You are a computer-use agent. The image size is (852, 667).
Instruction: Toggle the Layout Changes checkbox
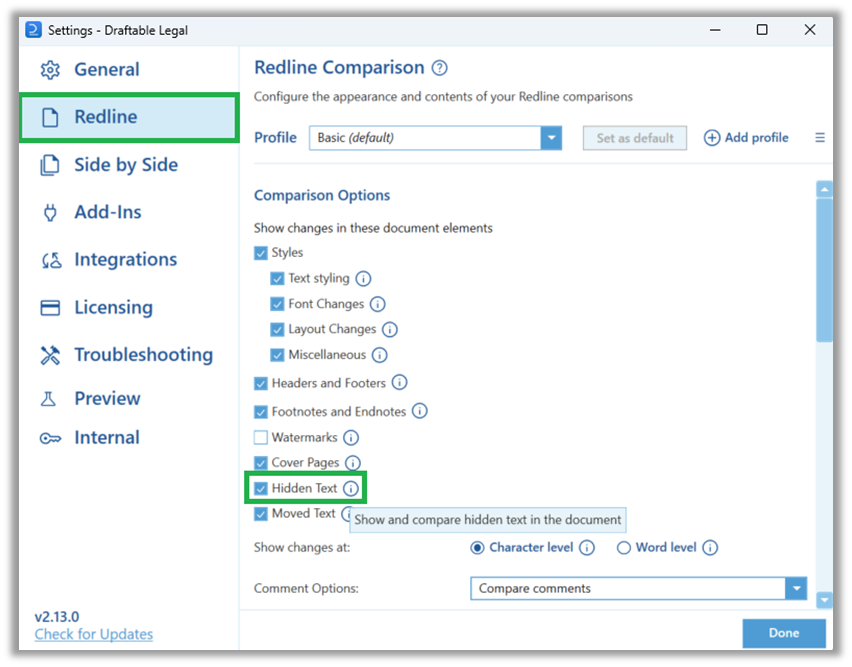pos(277,329)
